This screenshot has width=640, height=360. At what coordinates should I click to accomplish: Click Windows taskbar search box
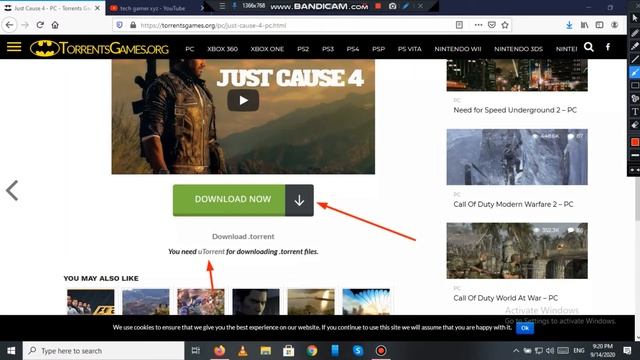103,351
